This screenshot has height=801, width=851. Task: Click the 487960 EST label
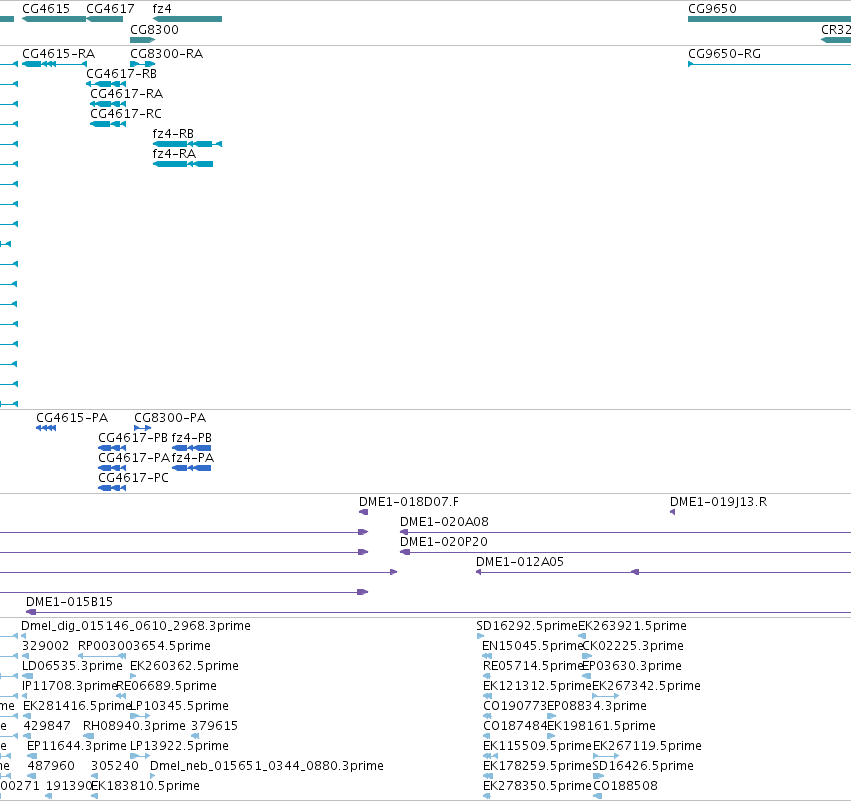(x=51, y=766)
